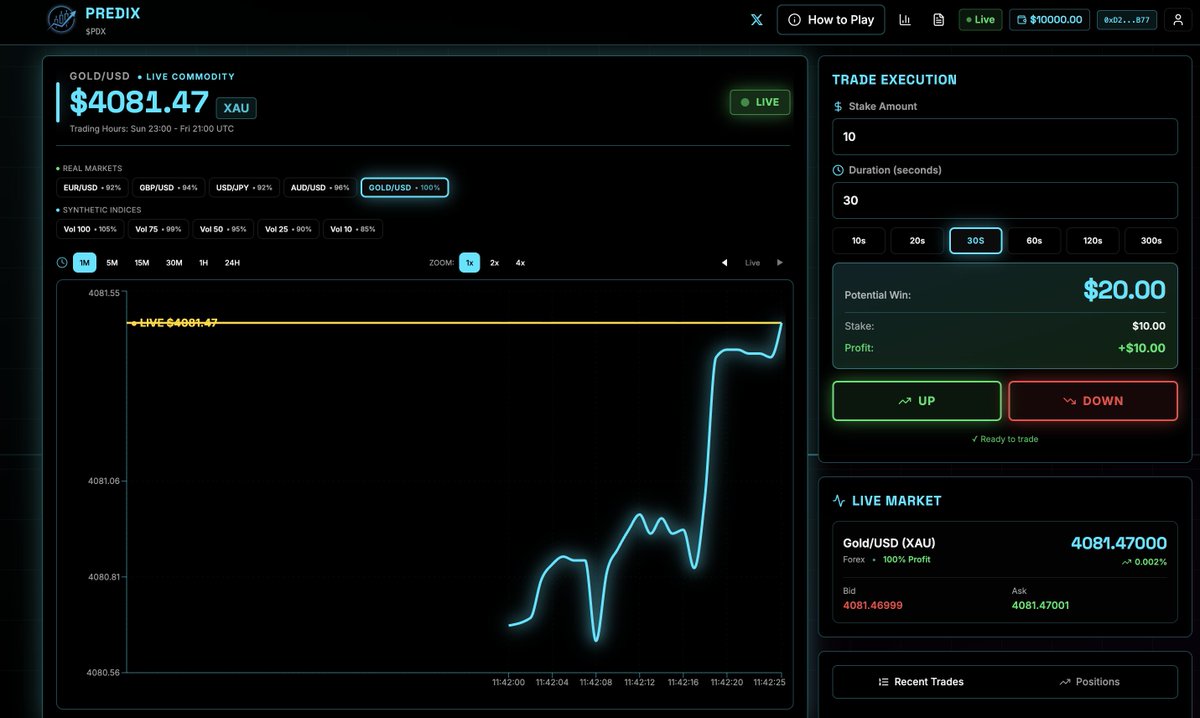Switch chart to 5M timeframe
The width and height of the screenshot is (1200, 718).
point(112,263)
